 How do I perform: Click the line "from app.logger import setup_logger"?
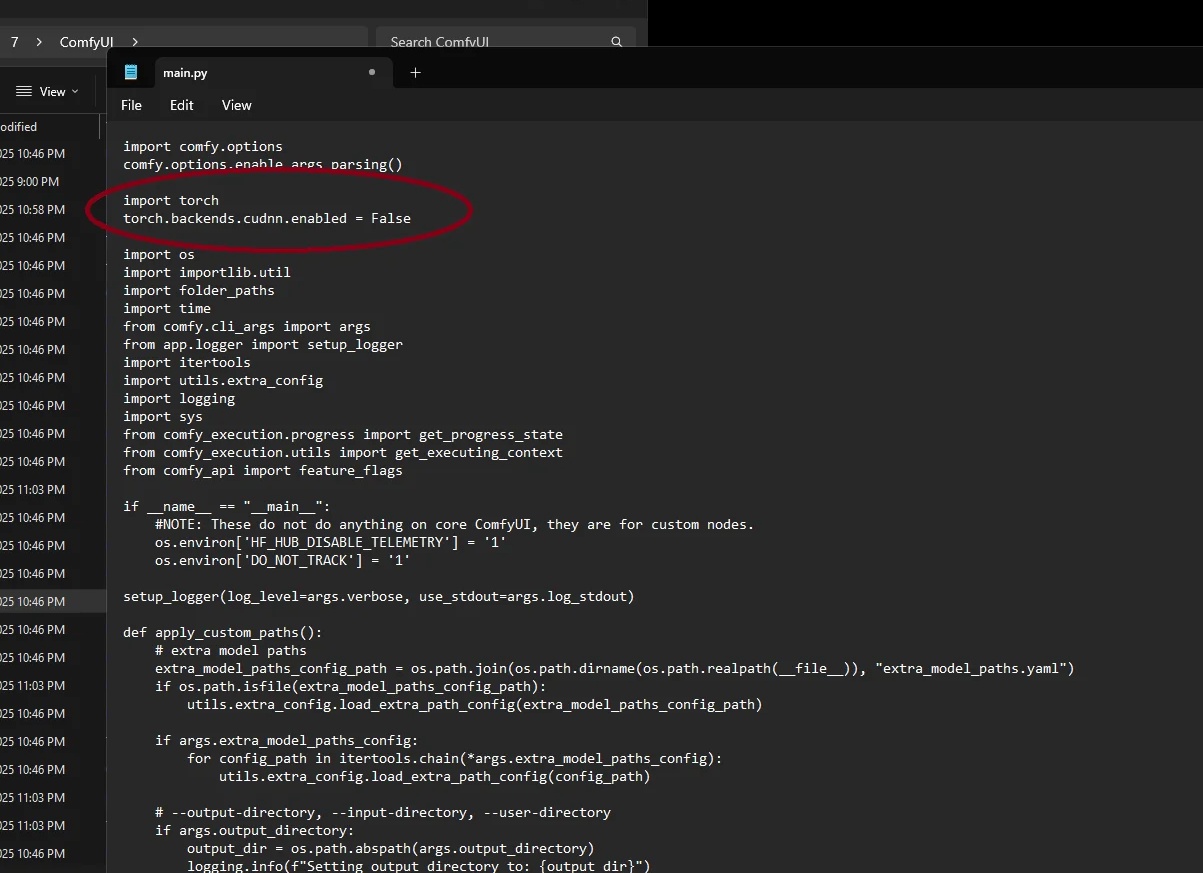coord(263,344)
